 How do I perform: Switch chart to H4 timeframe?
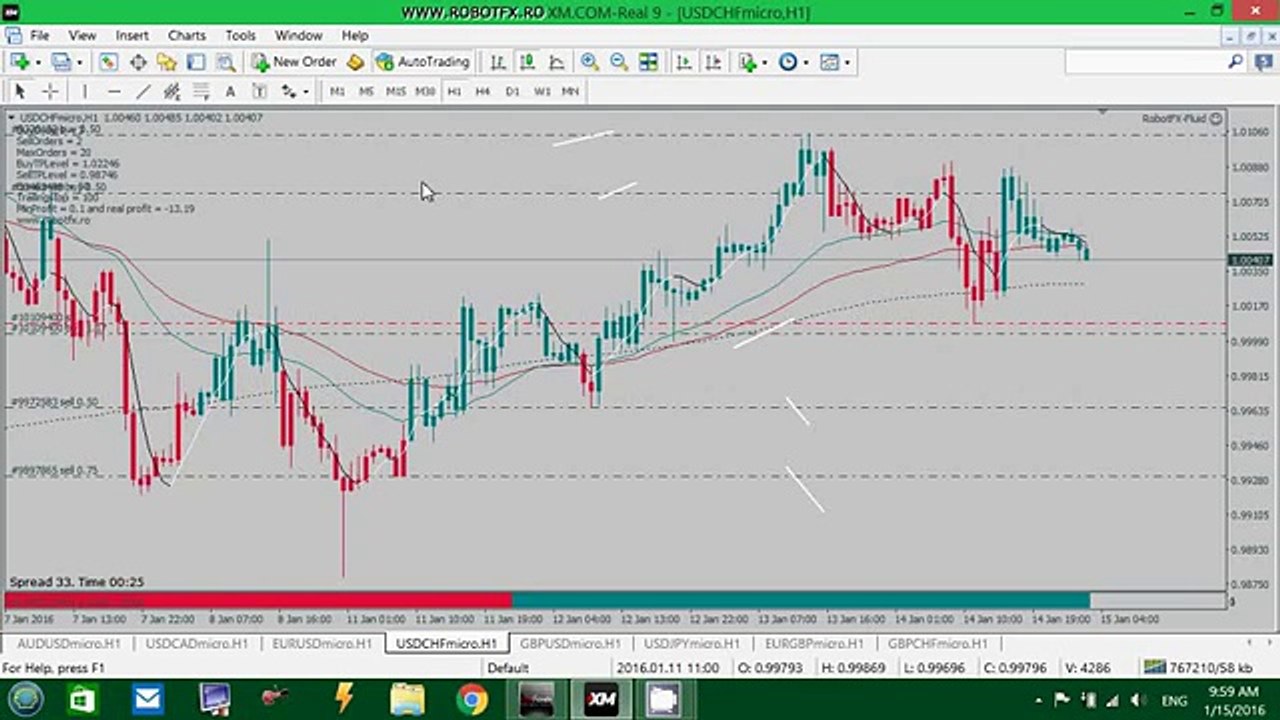483,91
